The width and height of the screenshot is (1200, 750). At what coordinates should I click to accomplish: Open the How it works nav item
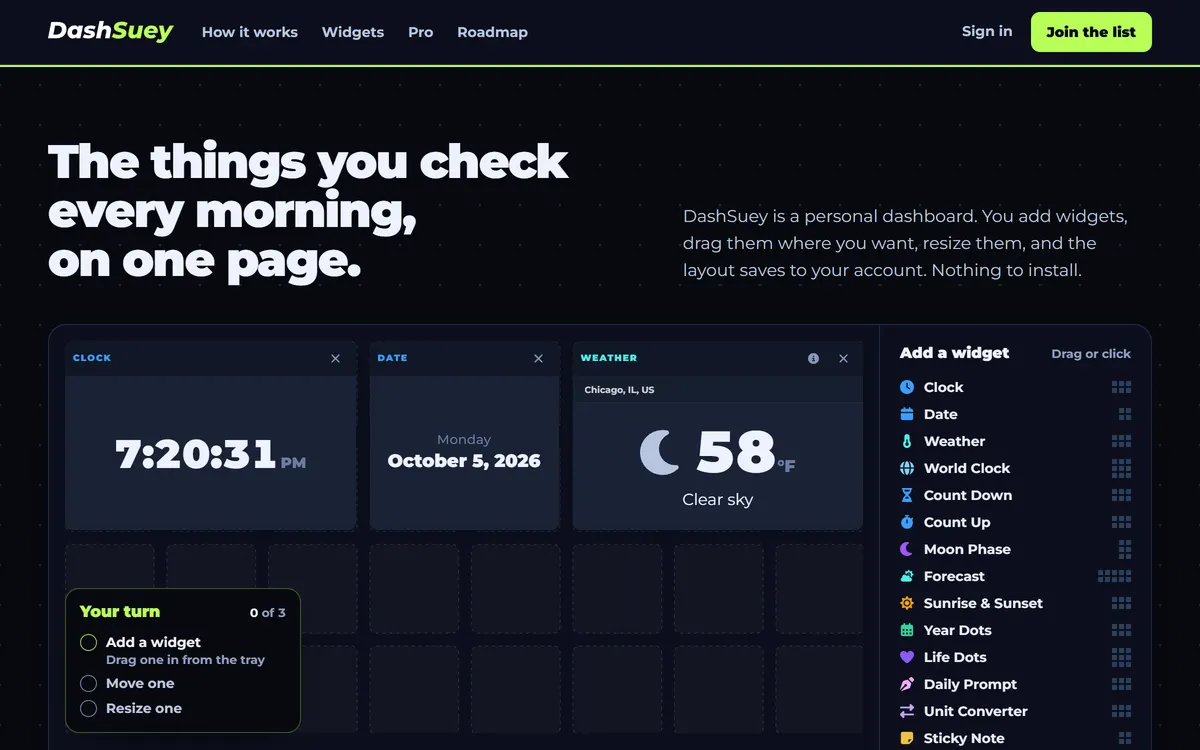250,32
